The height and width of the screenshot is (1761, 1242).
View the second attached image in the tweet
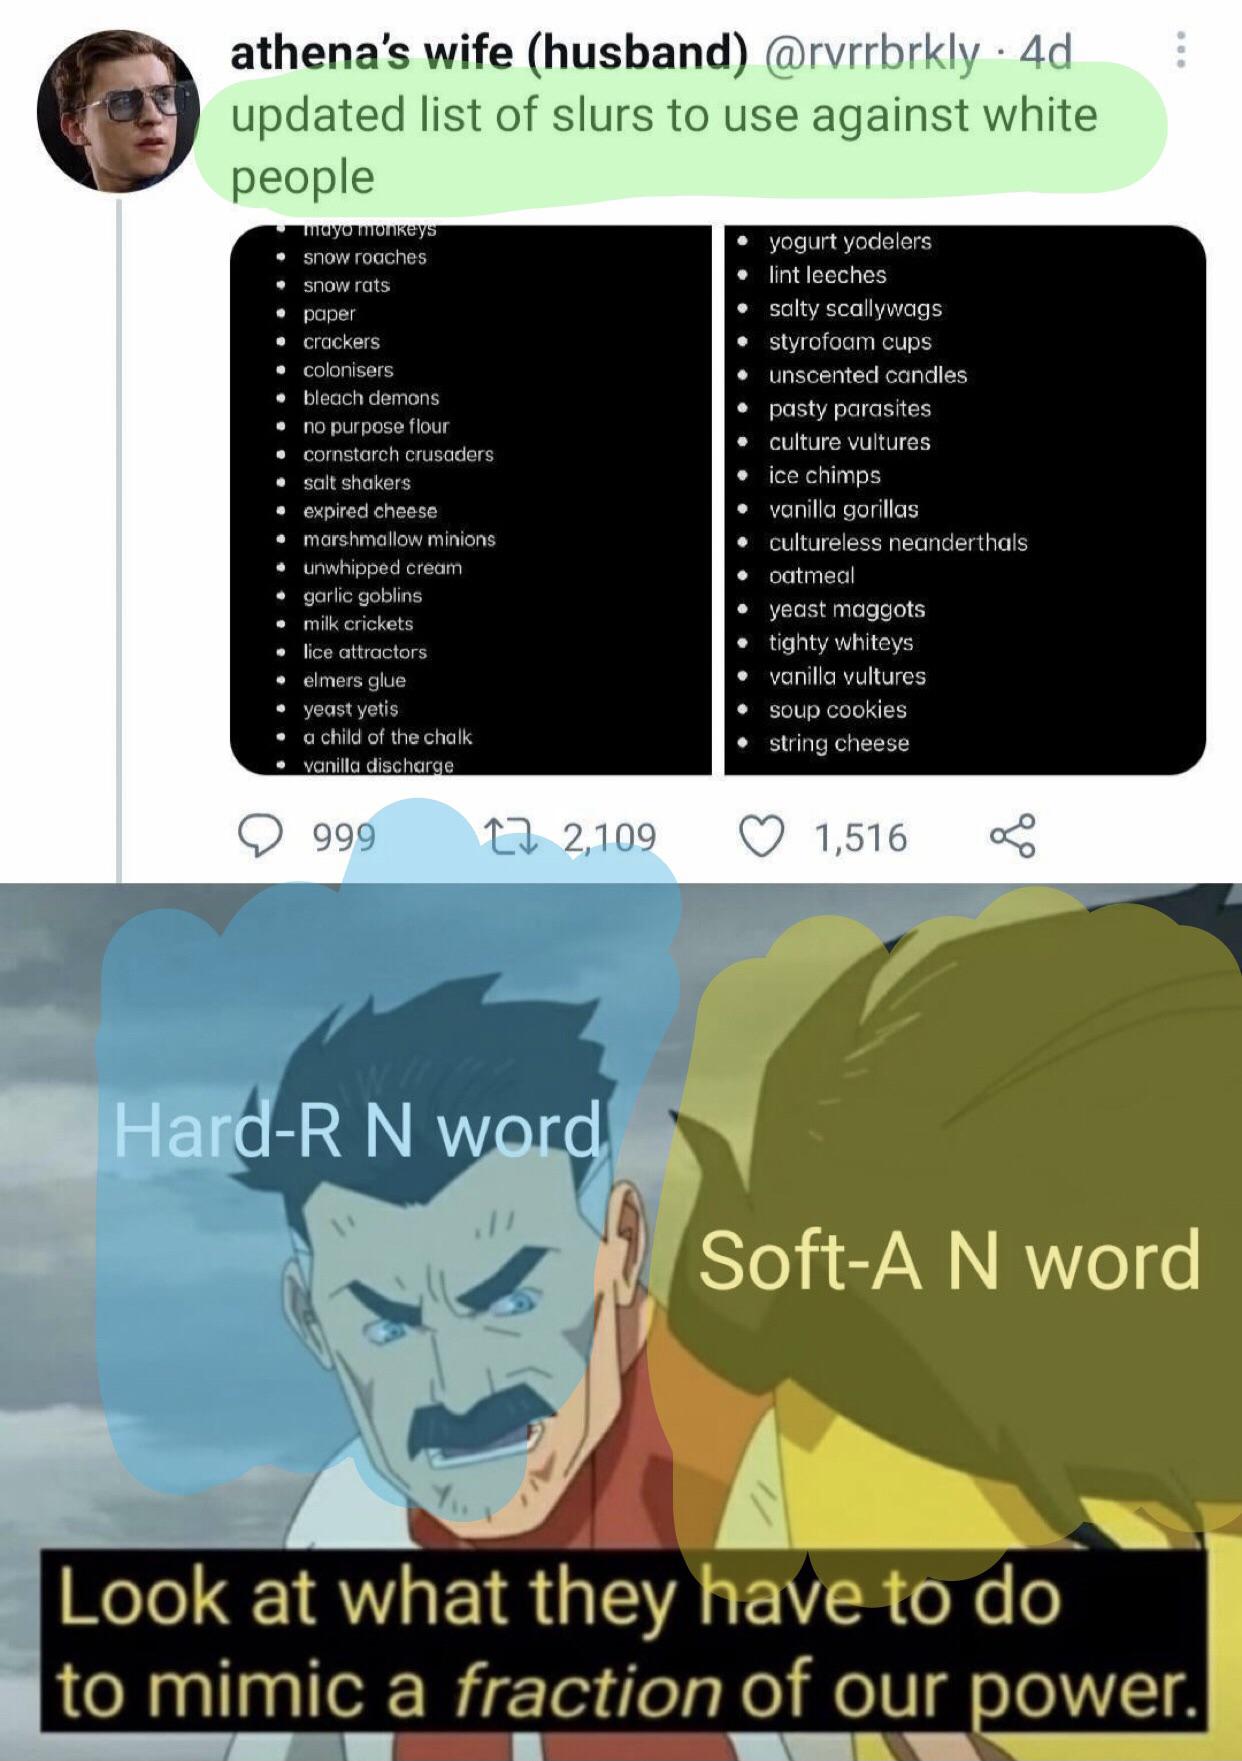click(x=965, y=500)
